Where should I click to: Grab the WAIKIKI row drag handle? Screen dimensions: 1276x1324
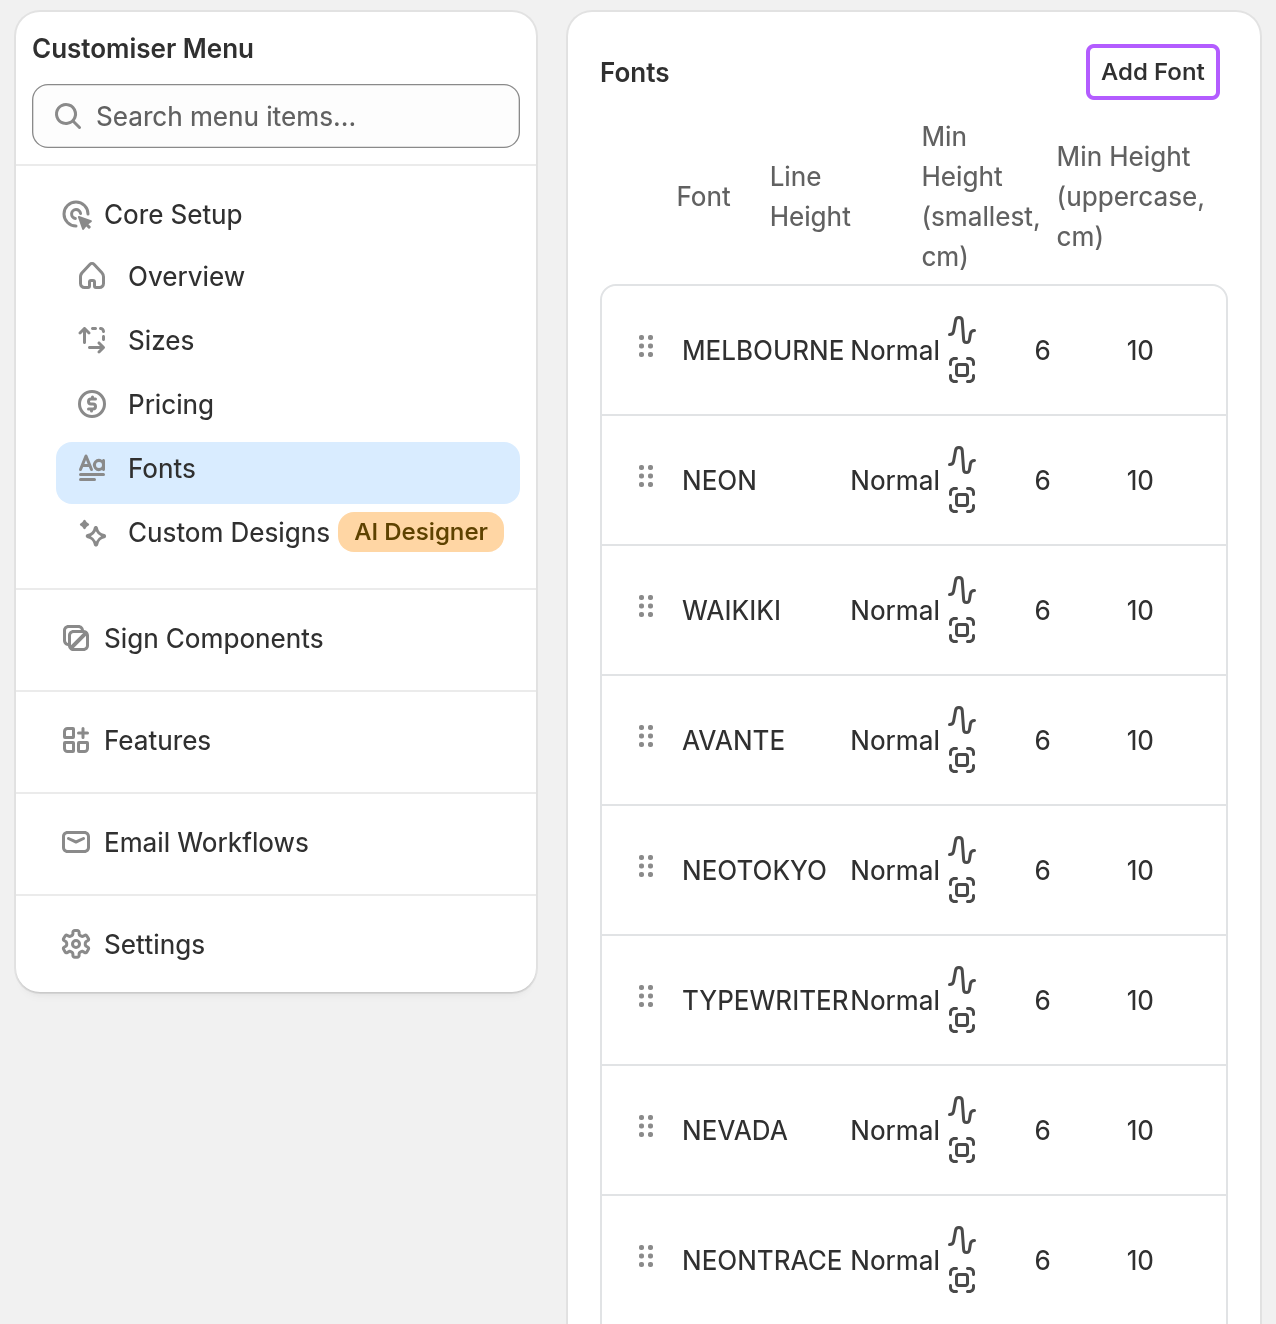click(646, 606)
